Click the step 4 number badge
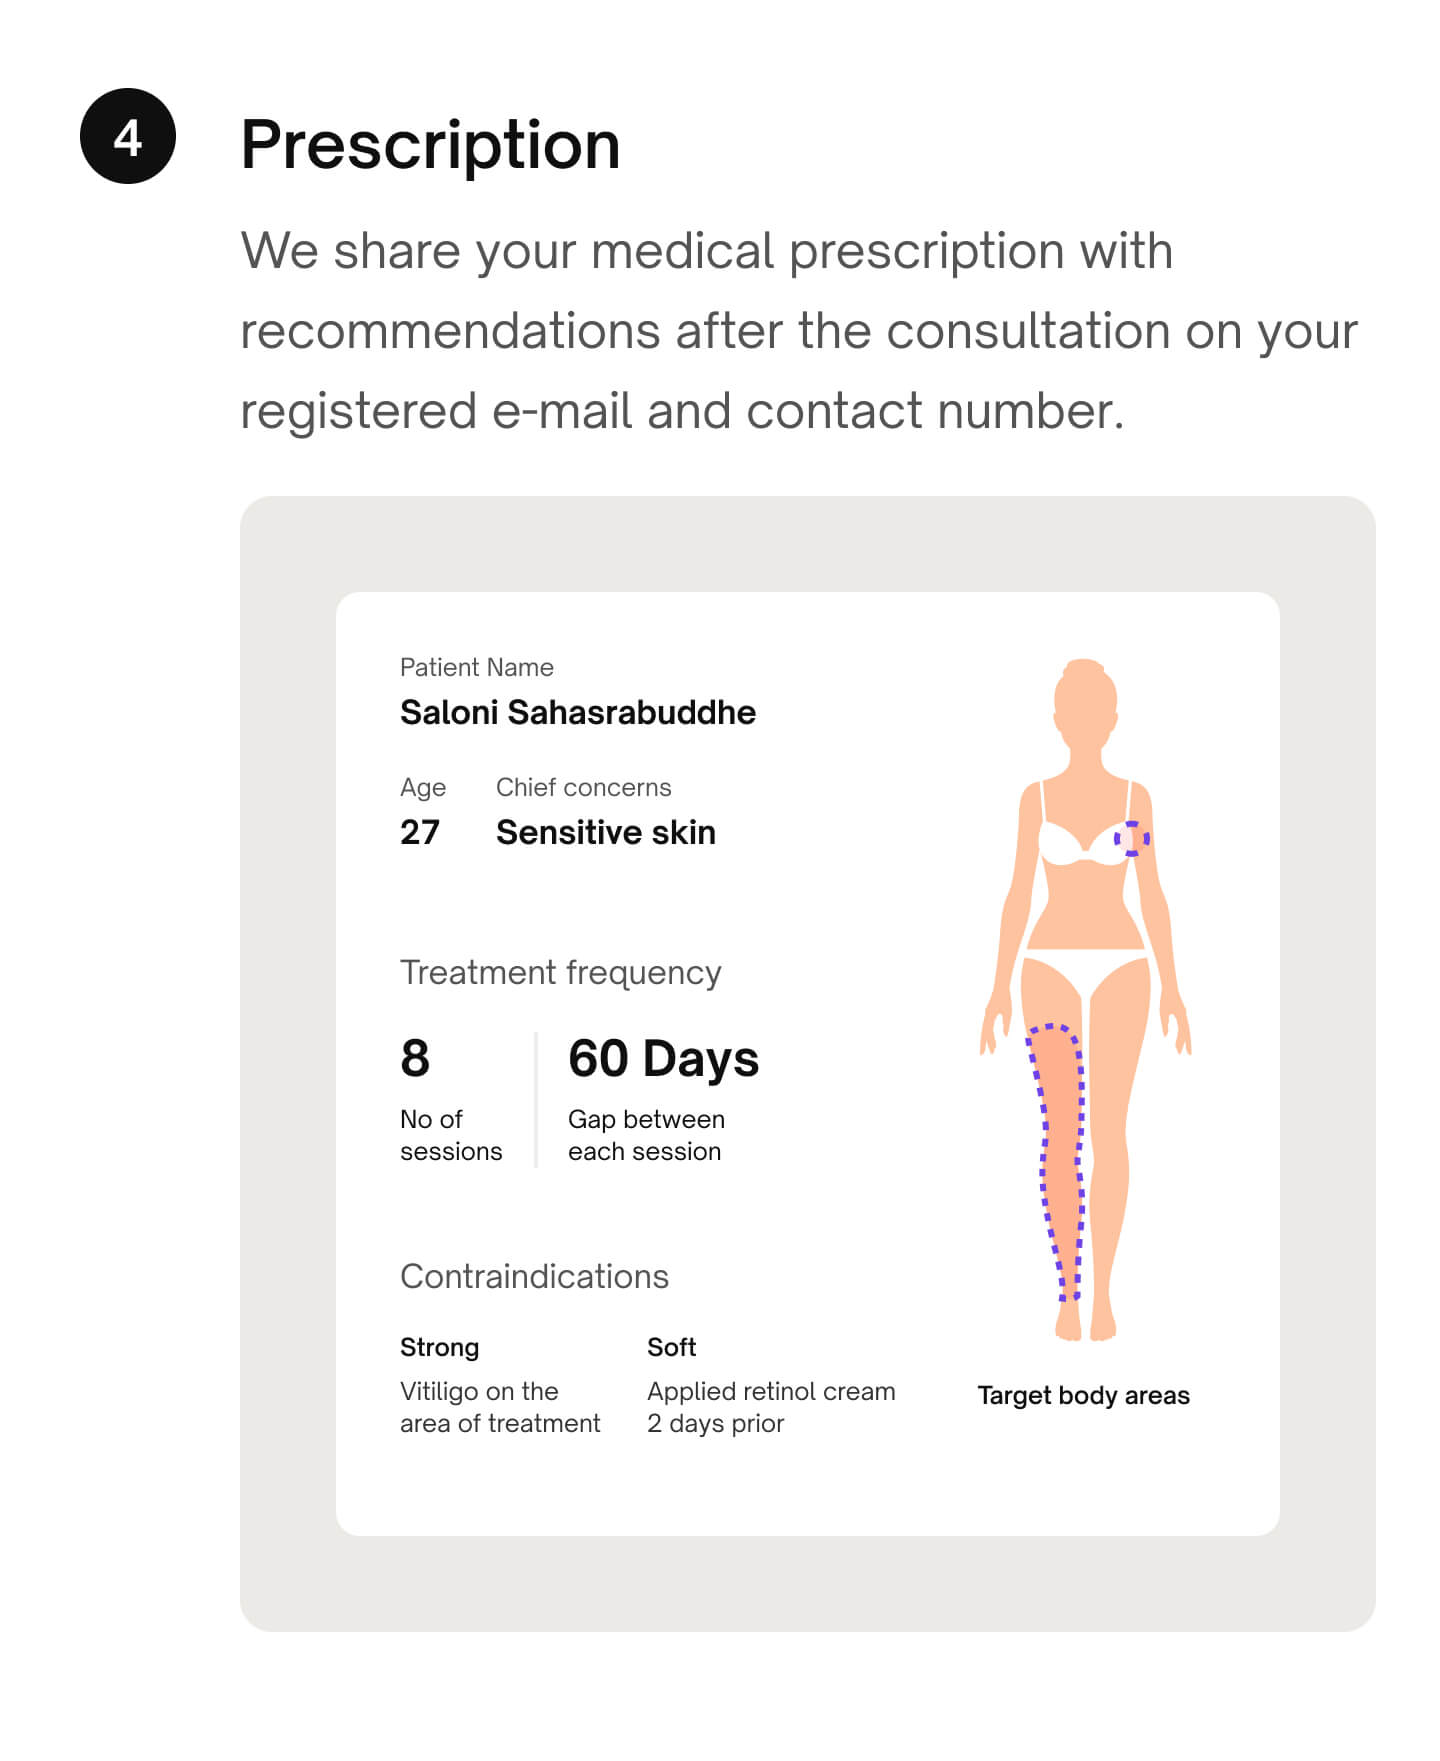Screen dimensions: 1440x1761 tap(128, 136)
